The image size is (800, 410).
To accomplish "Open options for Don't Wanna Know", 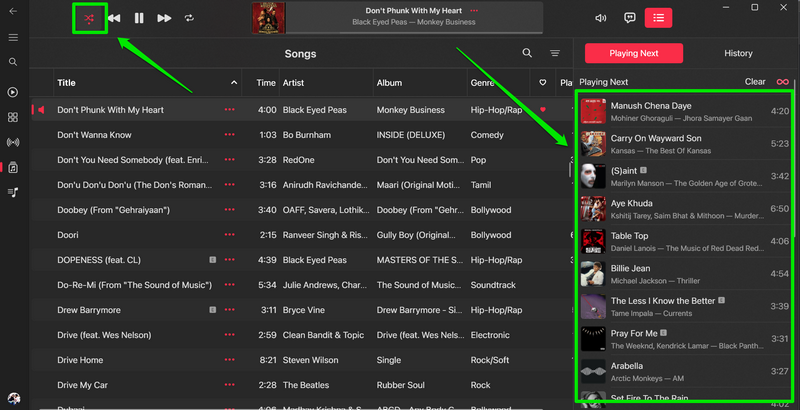I will point(230,135).
